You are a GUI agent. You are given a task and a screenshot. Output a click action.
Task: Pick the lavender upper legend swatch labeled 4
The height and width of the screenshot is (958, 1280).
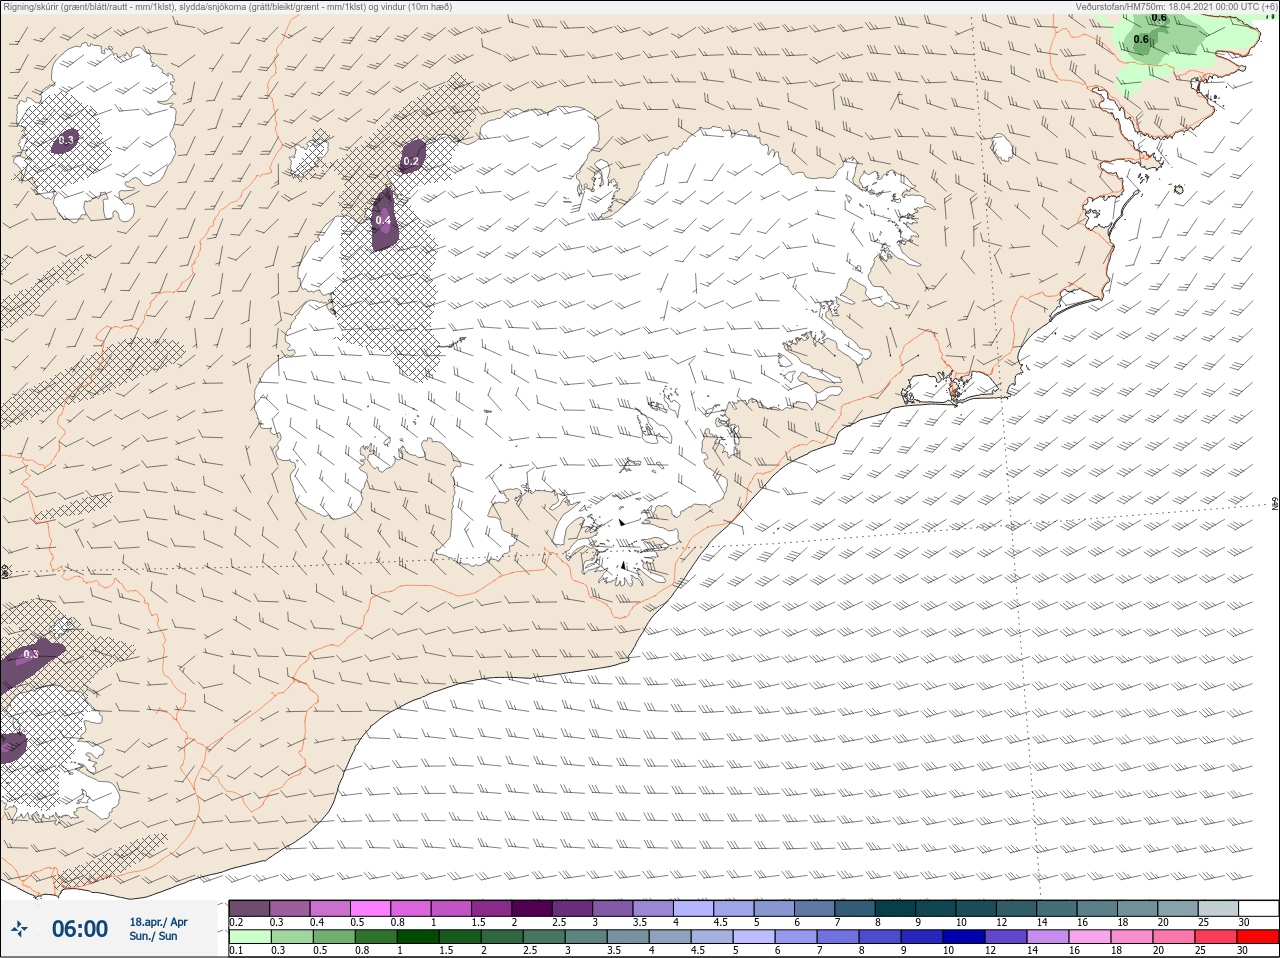(694, 908)
